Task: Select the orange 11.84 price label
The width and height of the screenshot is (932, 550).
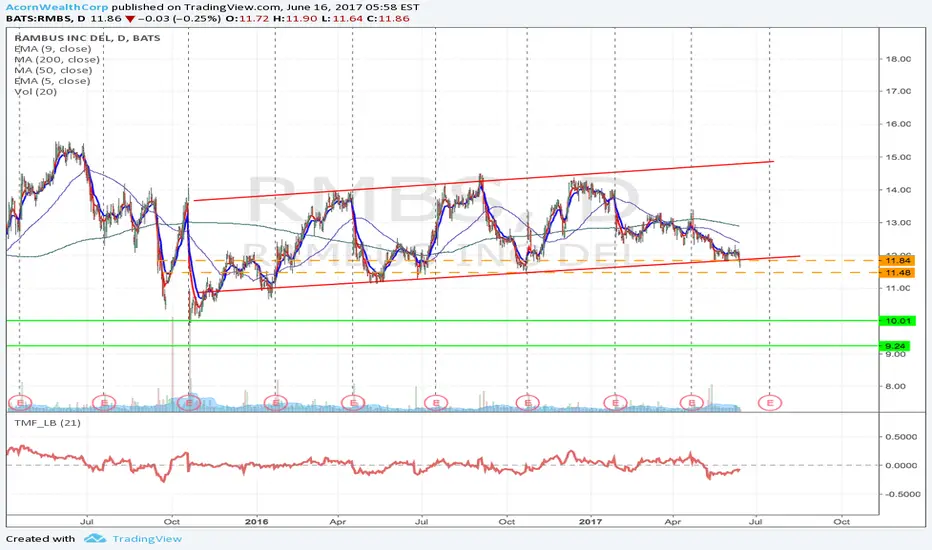Action: tap(897, 260)
